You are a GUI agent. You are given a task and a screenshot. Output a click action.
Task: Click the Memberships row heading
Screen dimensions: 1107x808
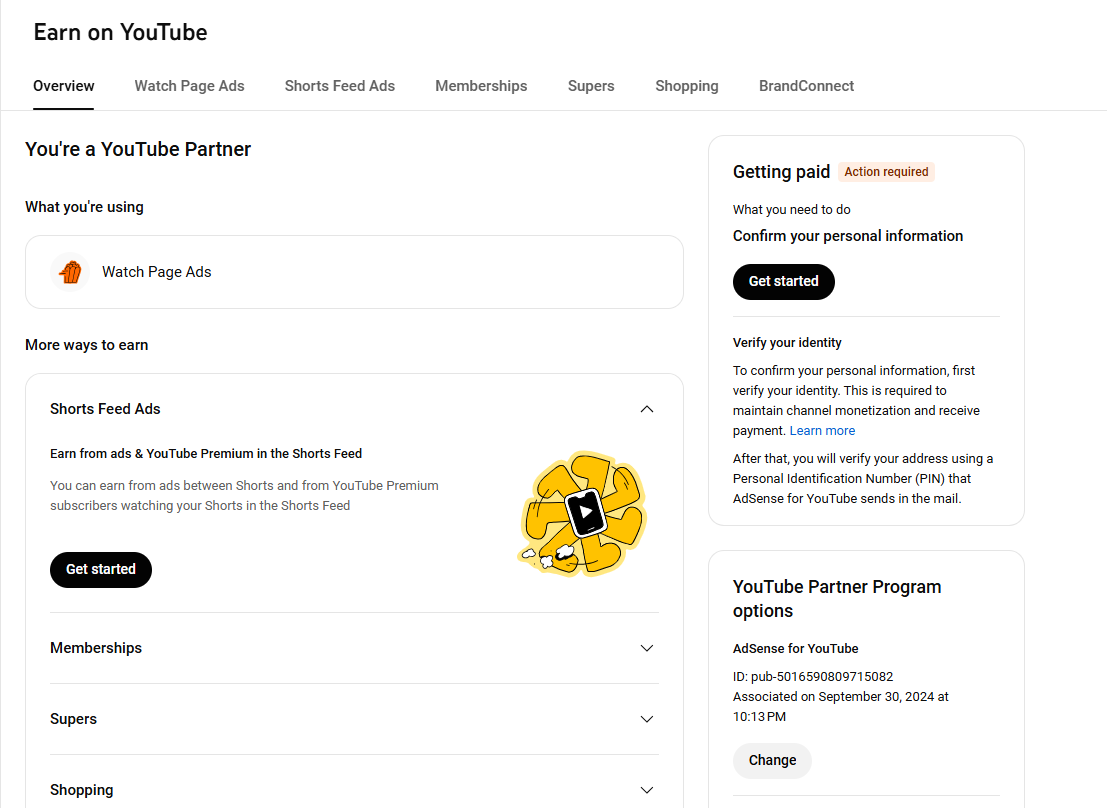pos(96,648)
